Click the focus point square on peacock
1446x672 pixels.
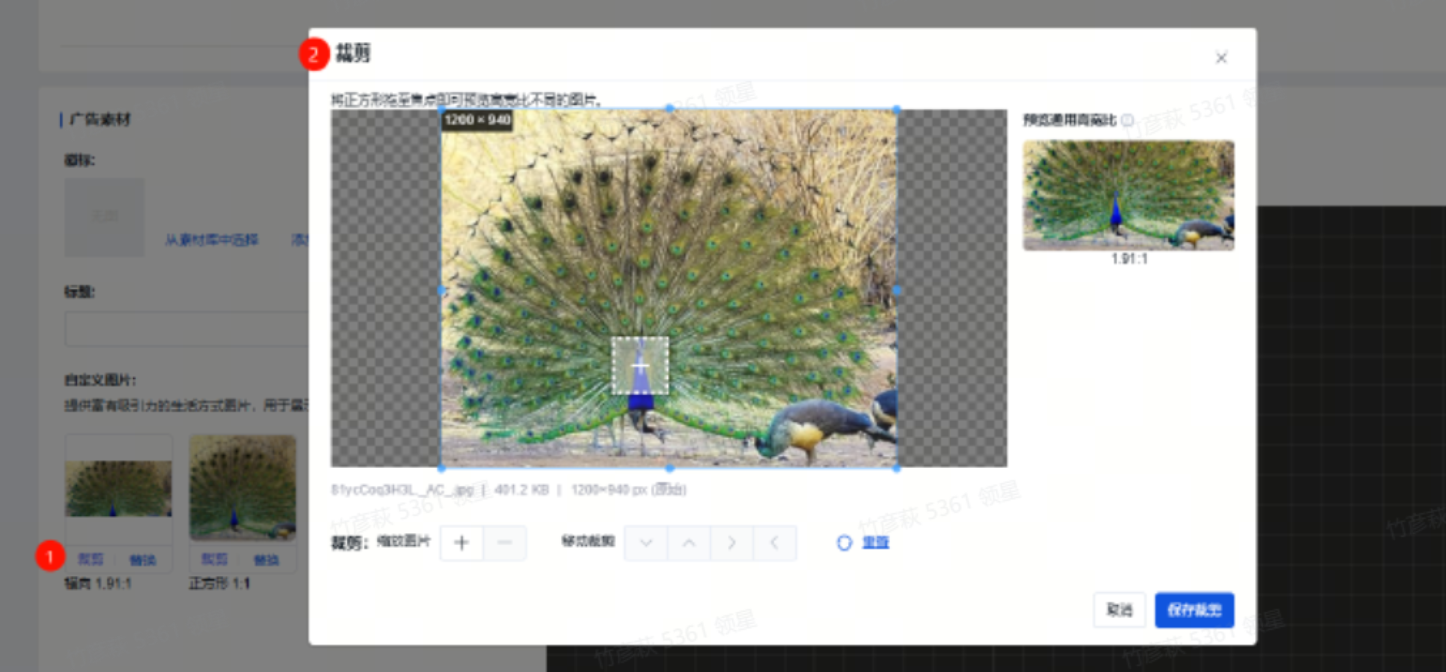pos(641,365)
